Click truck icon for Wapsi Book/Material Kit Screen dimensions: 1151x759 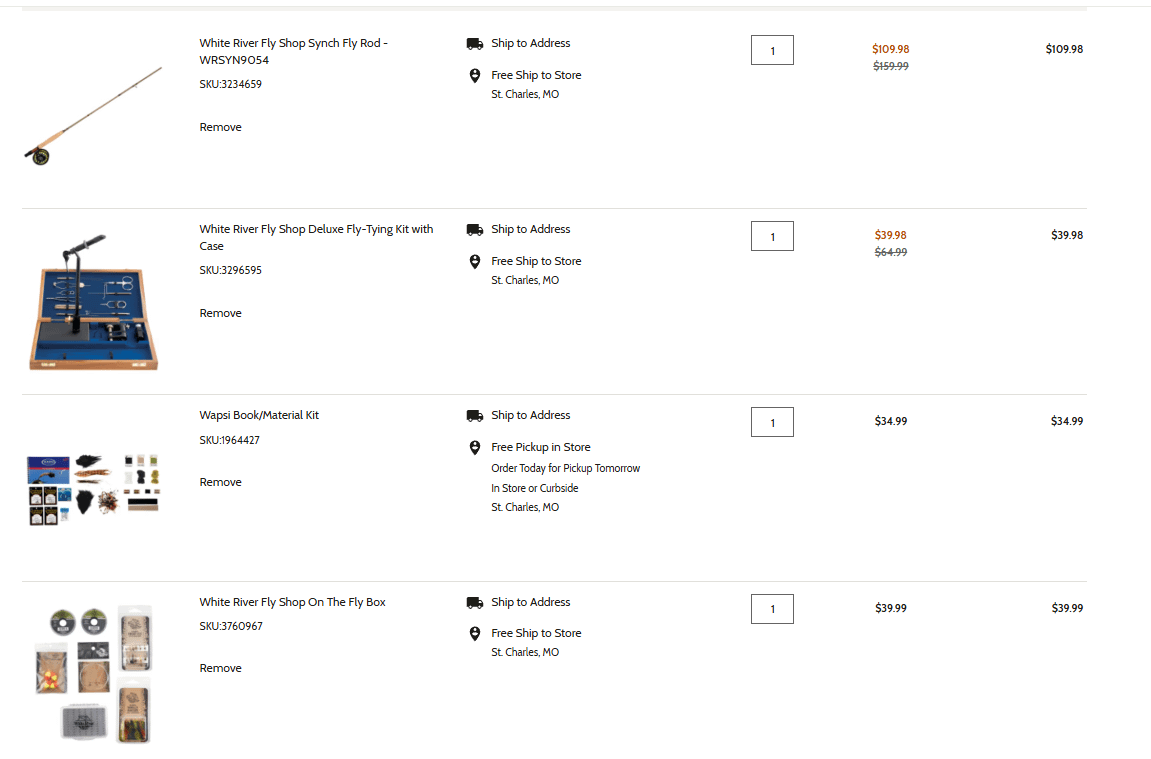(x=475, y=416)
